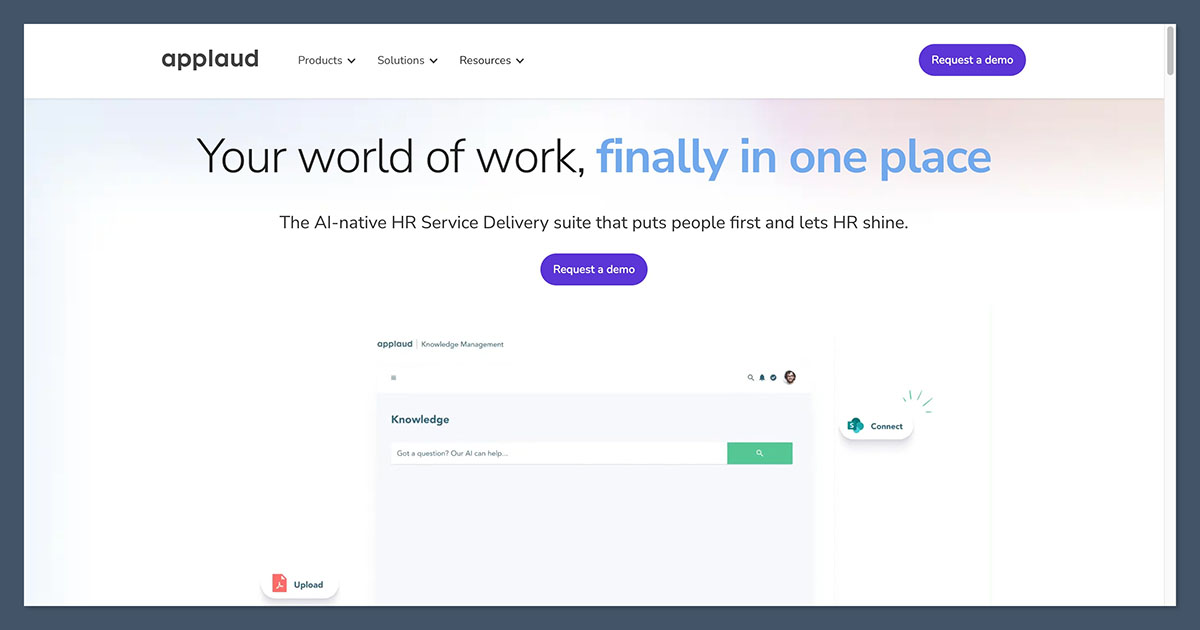This screenshot has width=1200, height=630.
Task: Expand the Solutions dropdown
Action: [x=407, y=60]
